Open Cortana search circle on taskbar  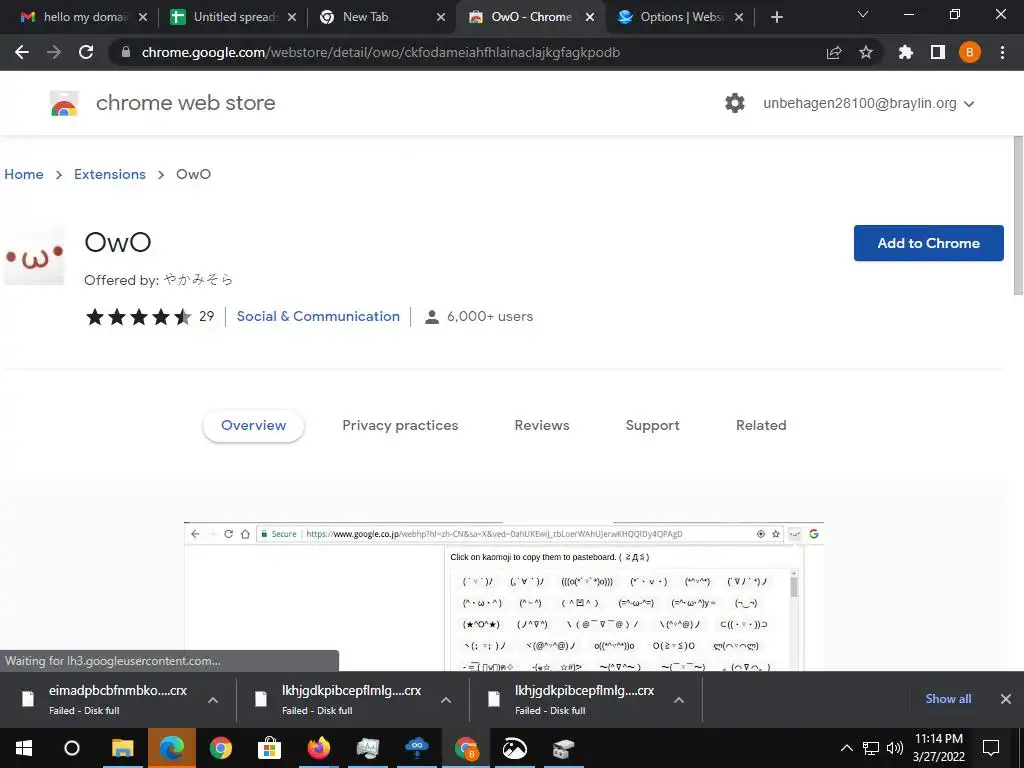[72, 748]
